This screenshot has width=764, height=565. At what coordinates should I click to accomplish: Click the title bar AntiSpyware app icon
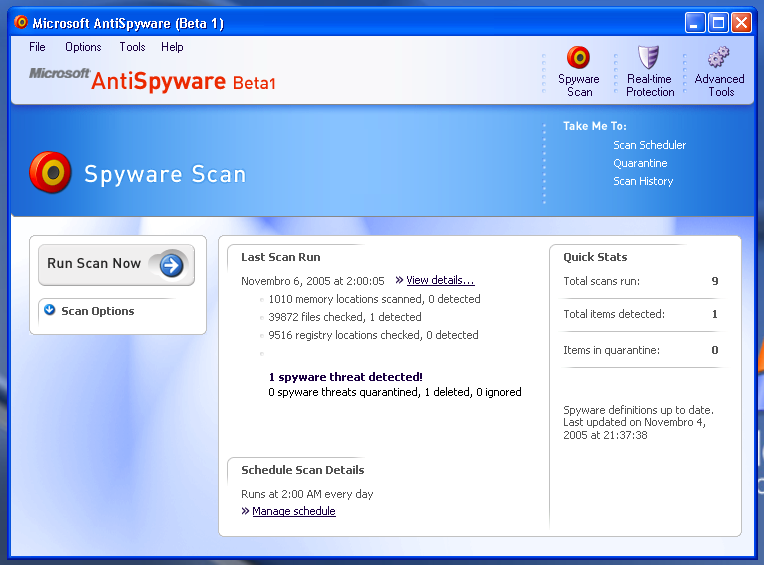tap(21, 22)
